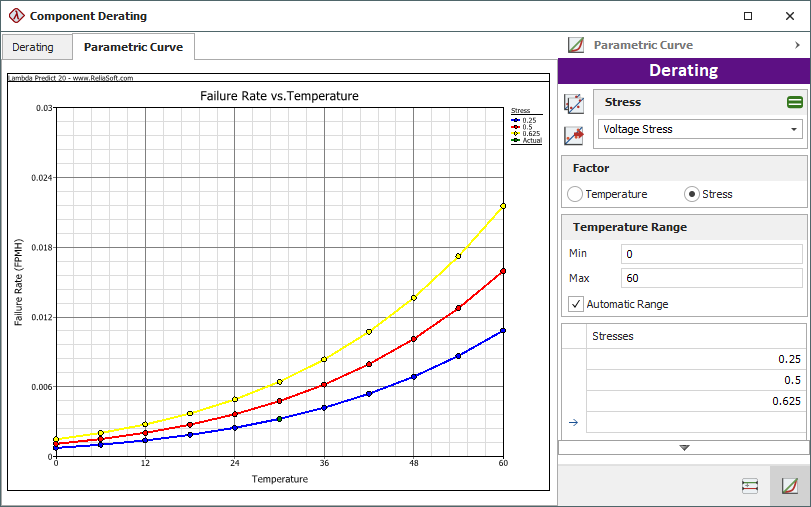Uncheck the Automatic Range checkbox
The width and height of the screenshot is (811, 507).
click(575, 304)
